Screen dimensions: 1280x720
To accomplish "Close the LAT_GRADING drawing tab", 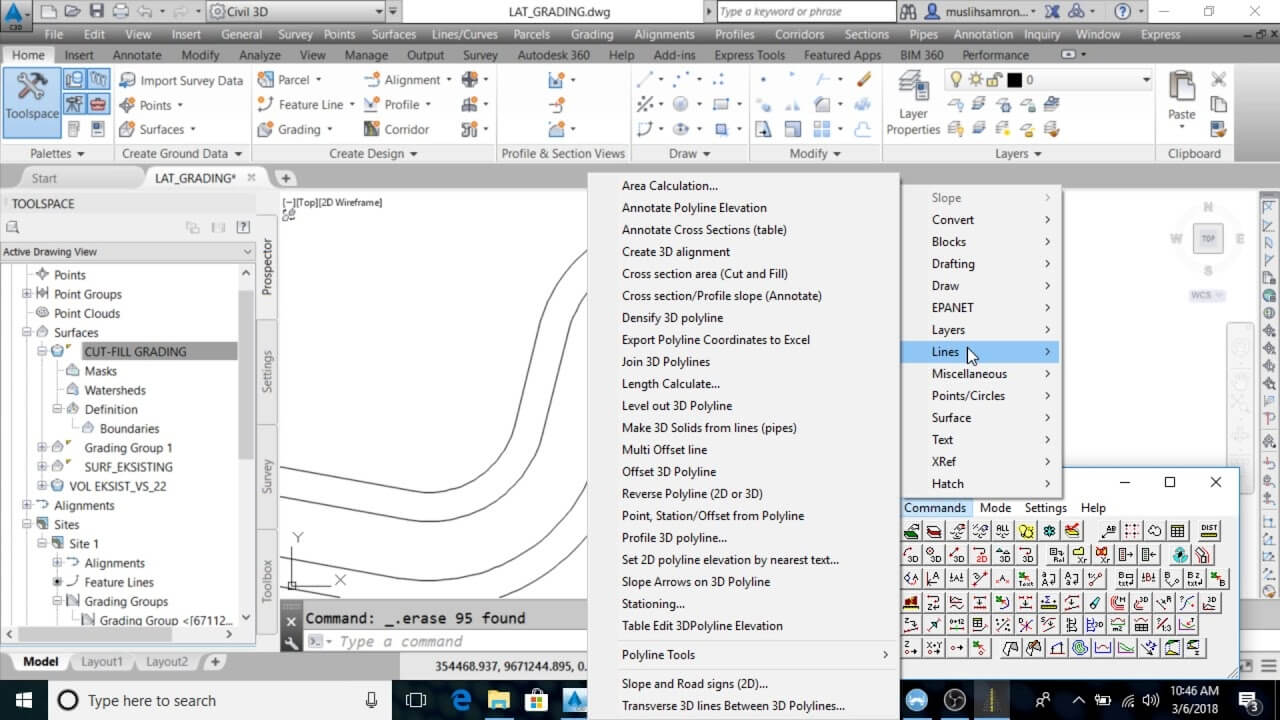I will 251,177.
